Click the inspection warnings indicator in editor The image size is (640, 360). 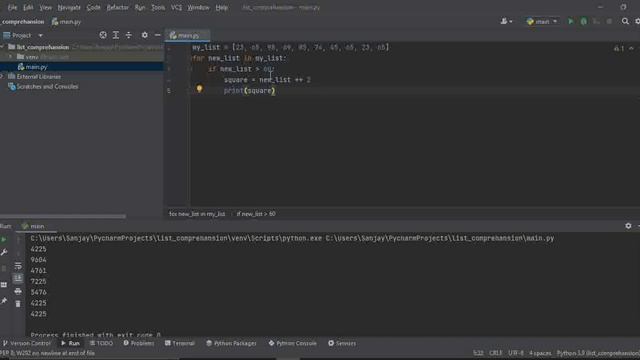pos(619,48)
